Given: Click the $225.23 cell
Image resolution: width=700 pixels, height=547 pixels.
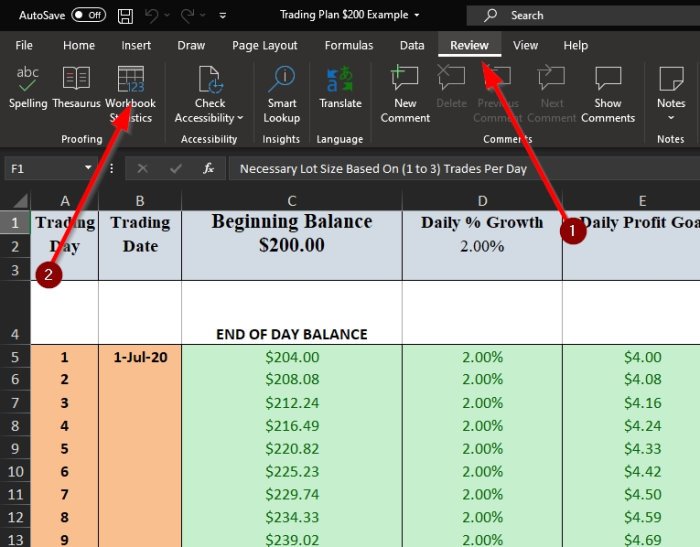Looking at the screenshot, I should (292, 471).
